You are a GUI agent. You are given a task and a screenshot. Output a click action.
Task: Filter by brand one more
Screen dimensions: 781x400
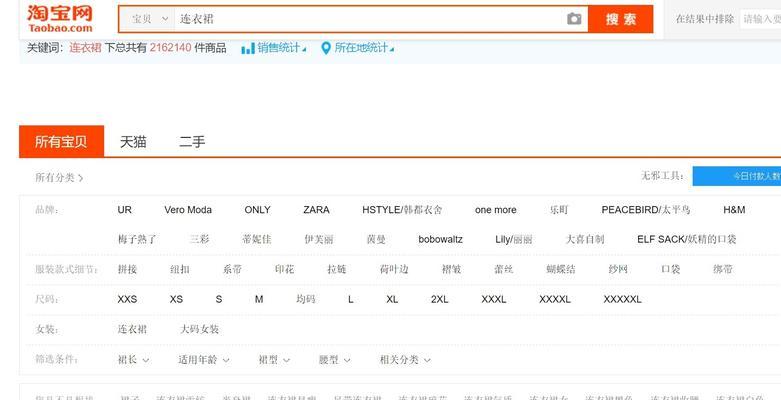(x=496, y=210)
